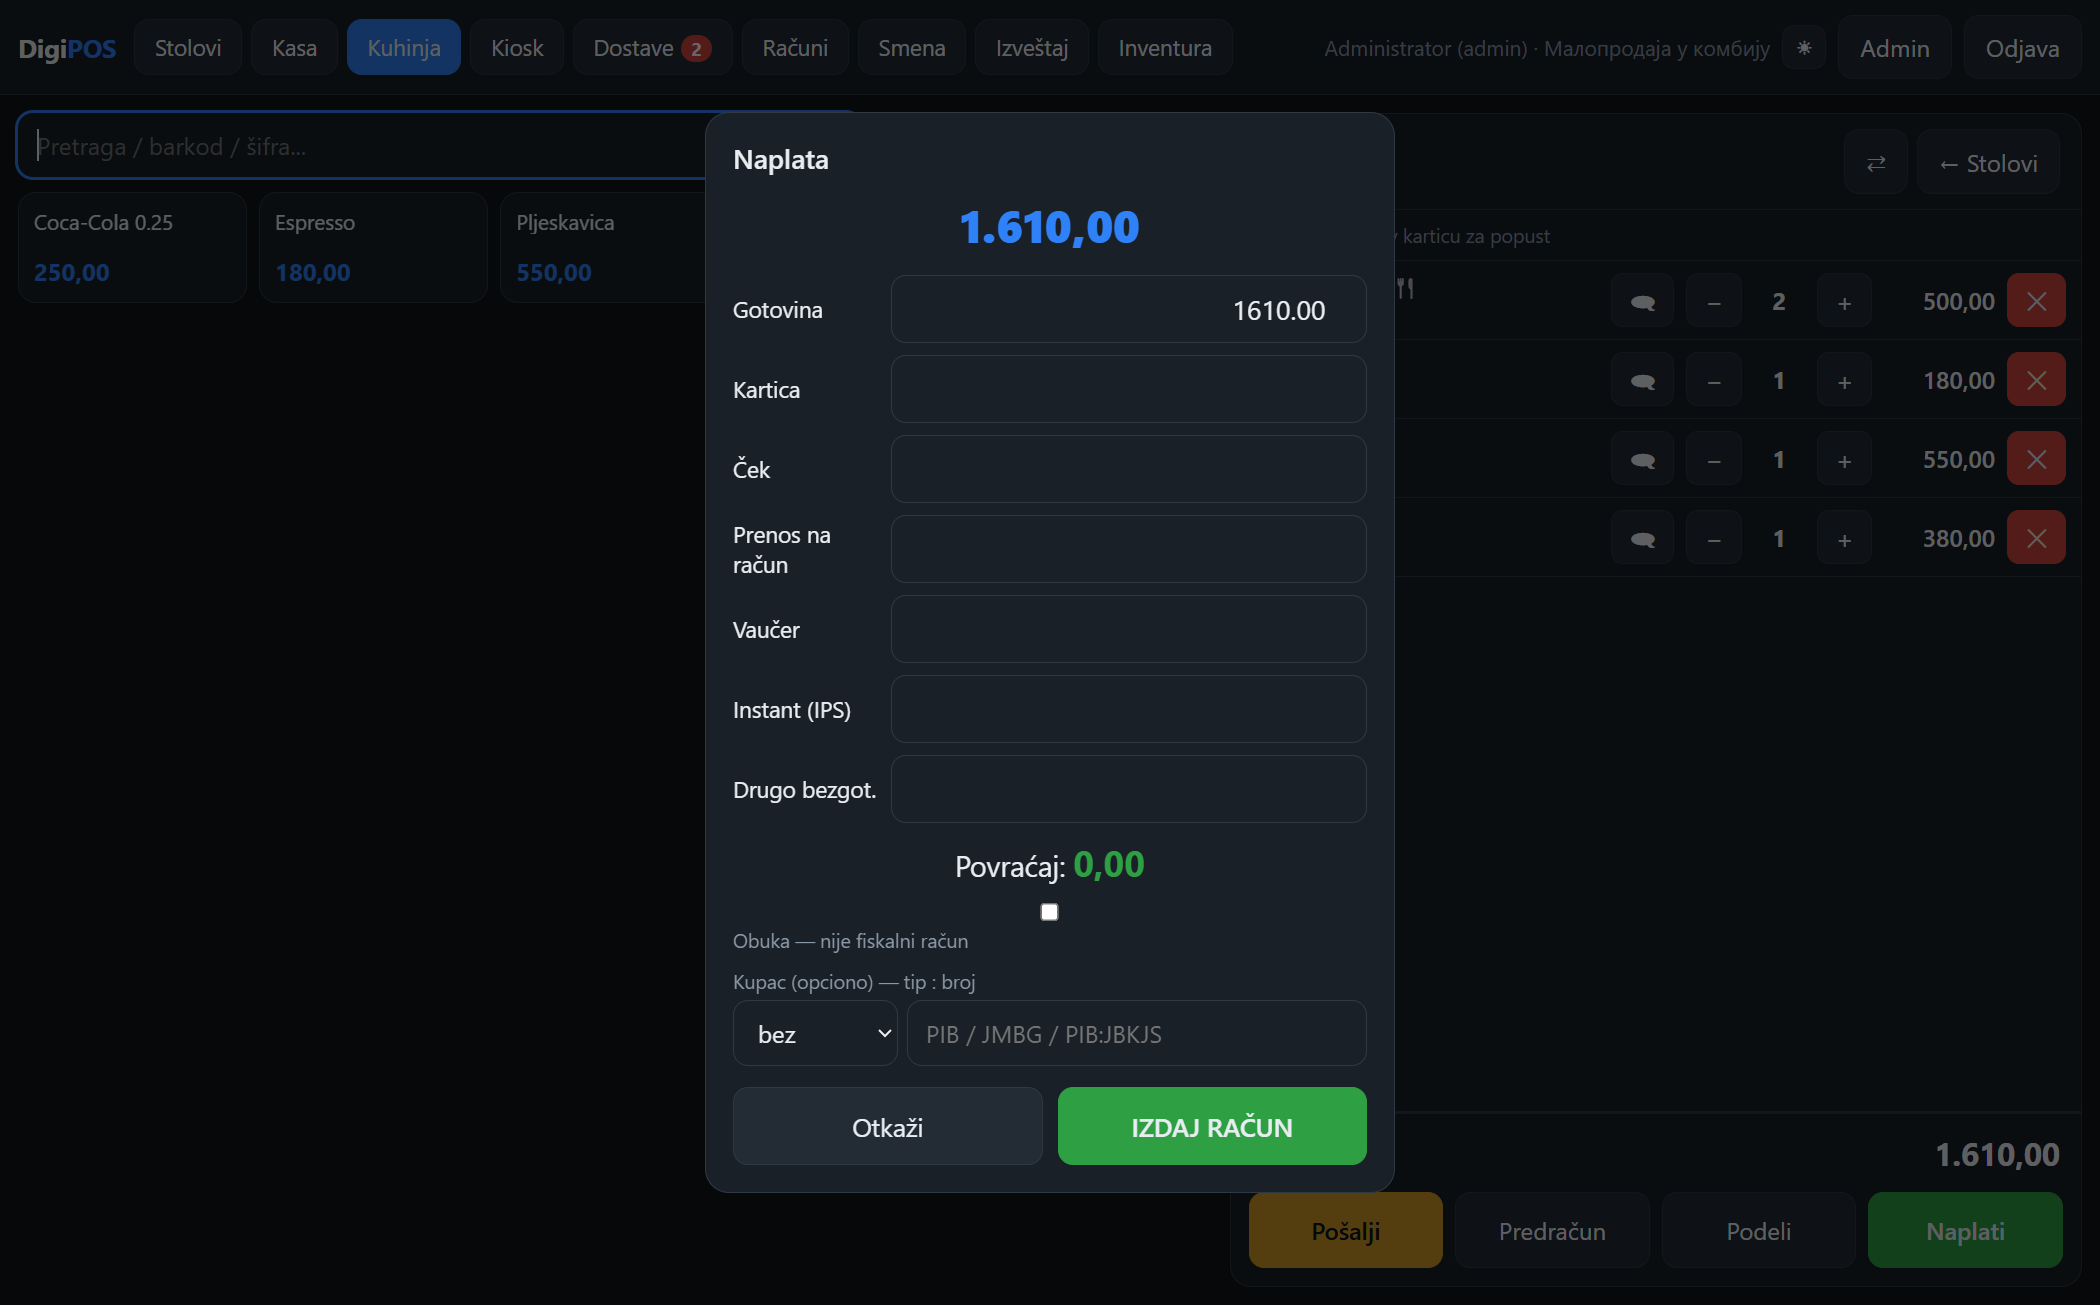Toggle the light/dark theme sun icon
Screen dimensions: 2100x1305
coord(1804,48)
